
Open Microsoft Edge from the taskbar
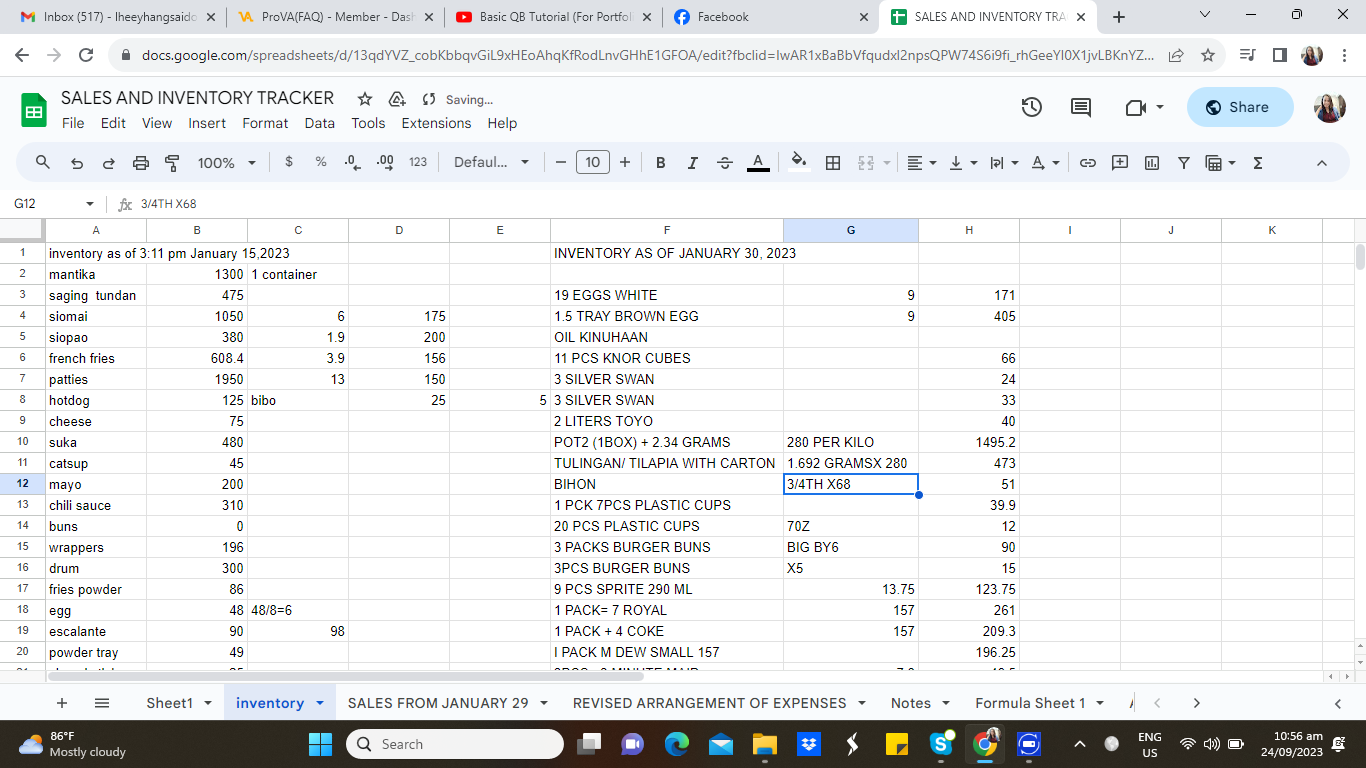point(677,744)
